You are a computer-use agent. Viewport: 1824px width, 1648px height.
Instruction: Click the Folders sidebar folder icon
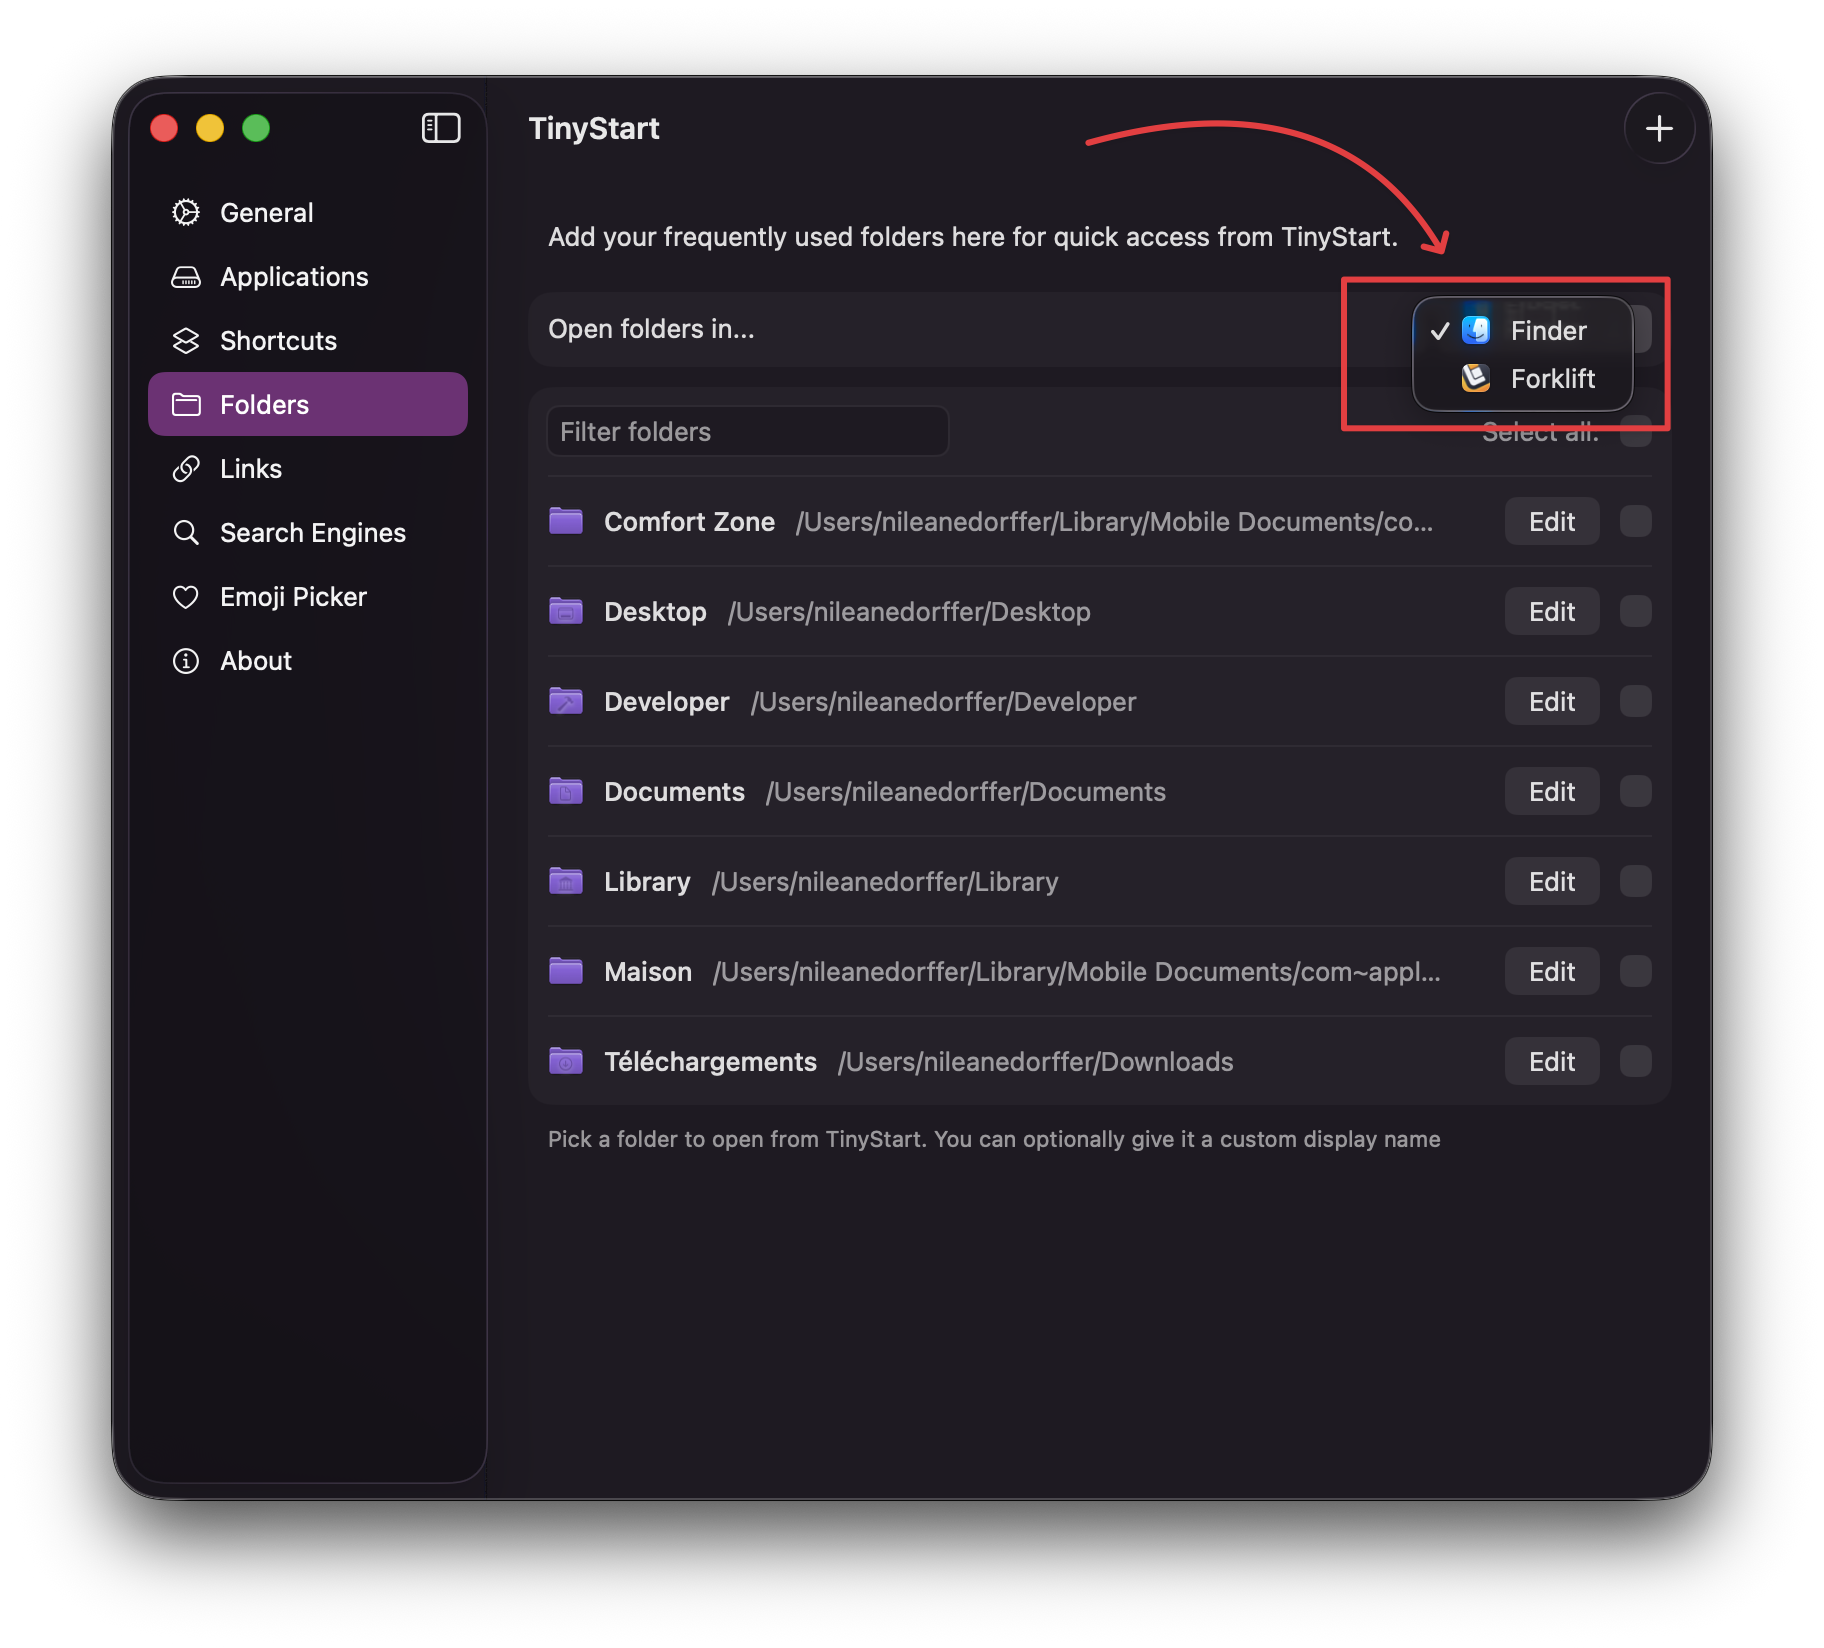186,404
